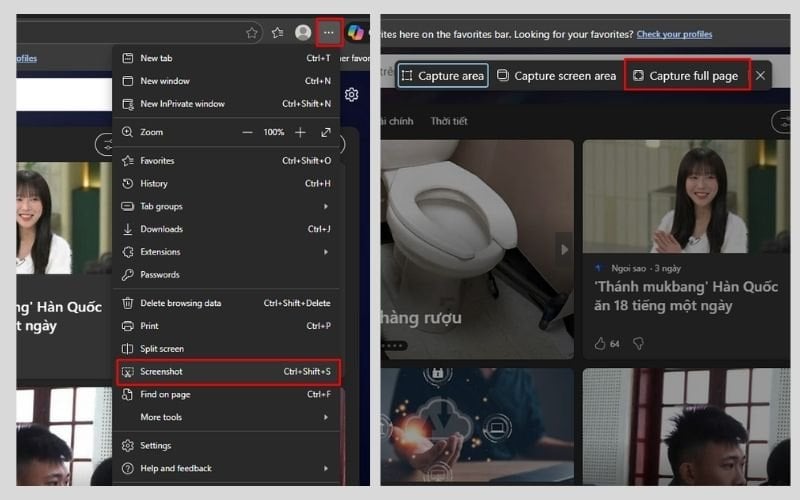Image resolution: width=800 pixels, height=500 pixels.
Task: Click the Capture full page button
Action: click(687, 76)
